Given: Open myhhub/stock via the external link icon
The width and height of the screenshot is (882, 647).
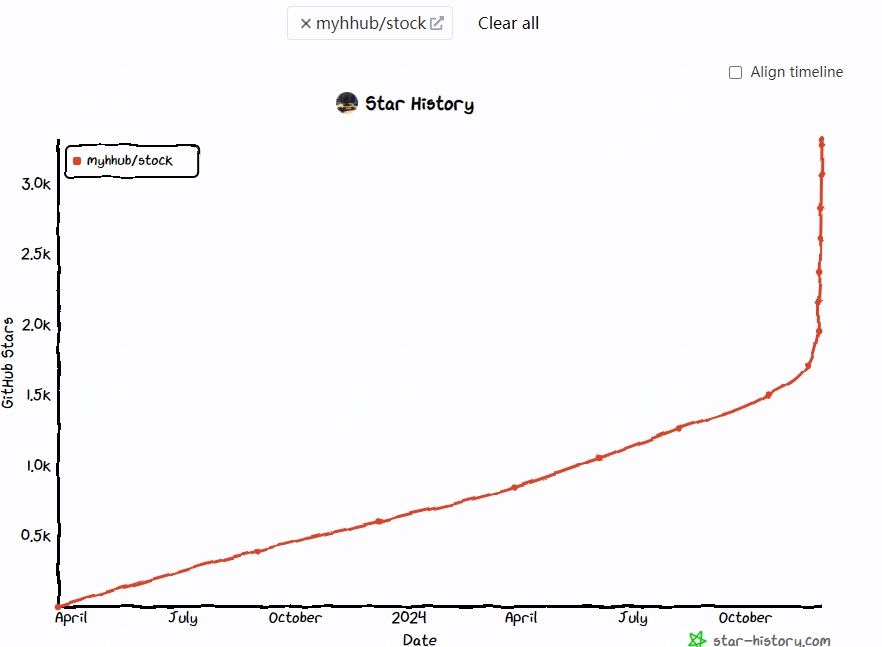Looking at the screenshot, I should coord(437,23).
